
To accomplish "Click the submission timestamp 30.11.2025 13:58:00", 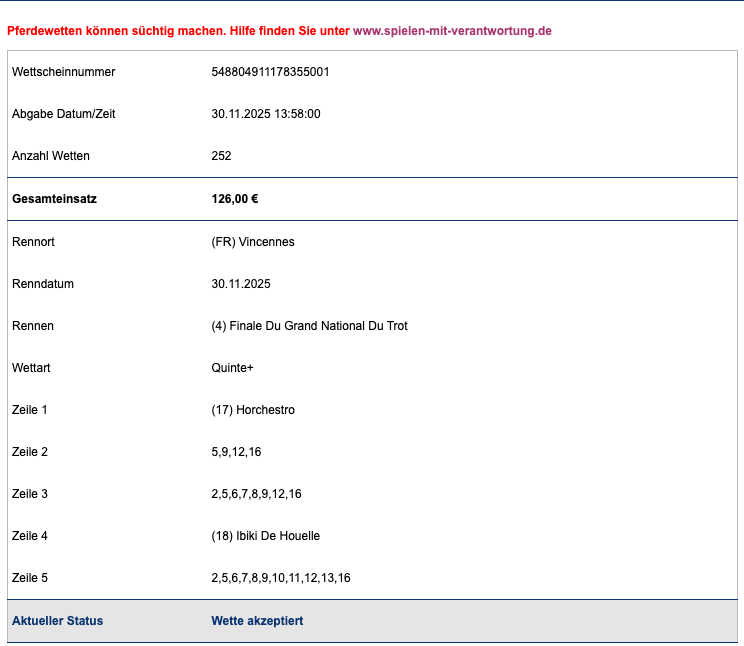I will (265, 114).
